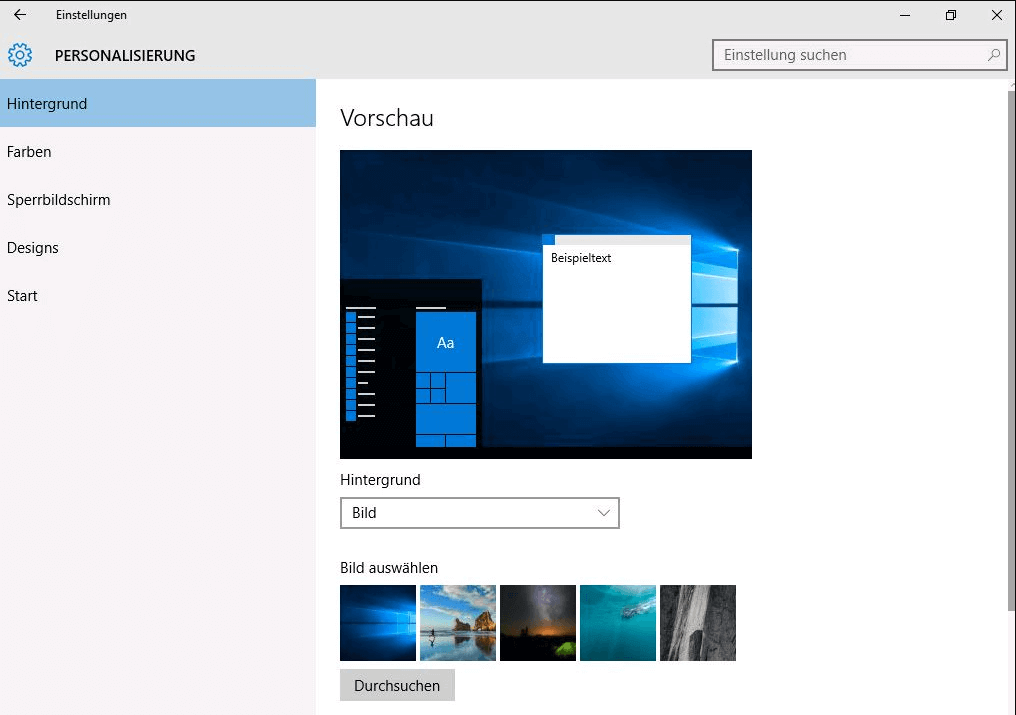Select the underwater swimmer wallpaper
The height and width of the screenshot is (715, 1016).
(x=618, y=623)
